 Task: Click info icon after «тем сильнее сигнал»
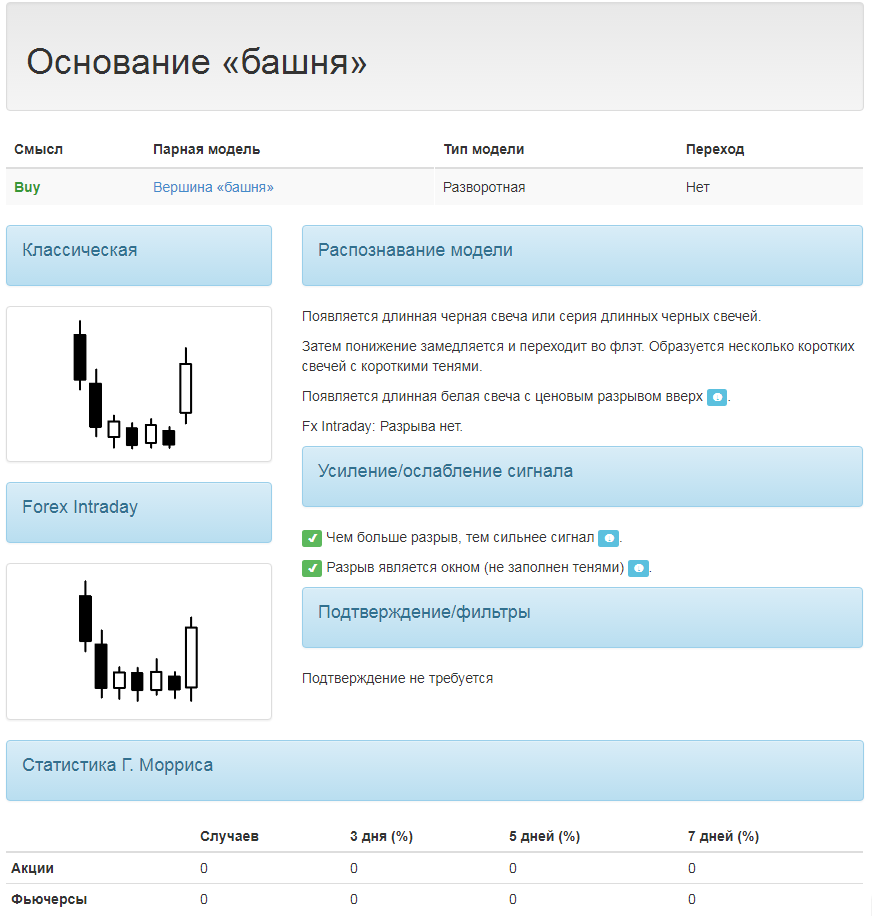coord(609,538)
